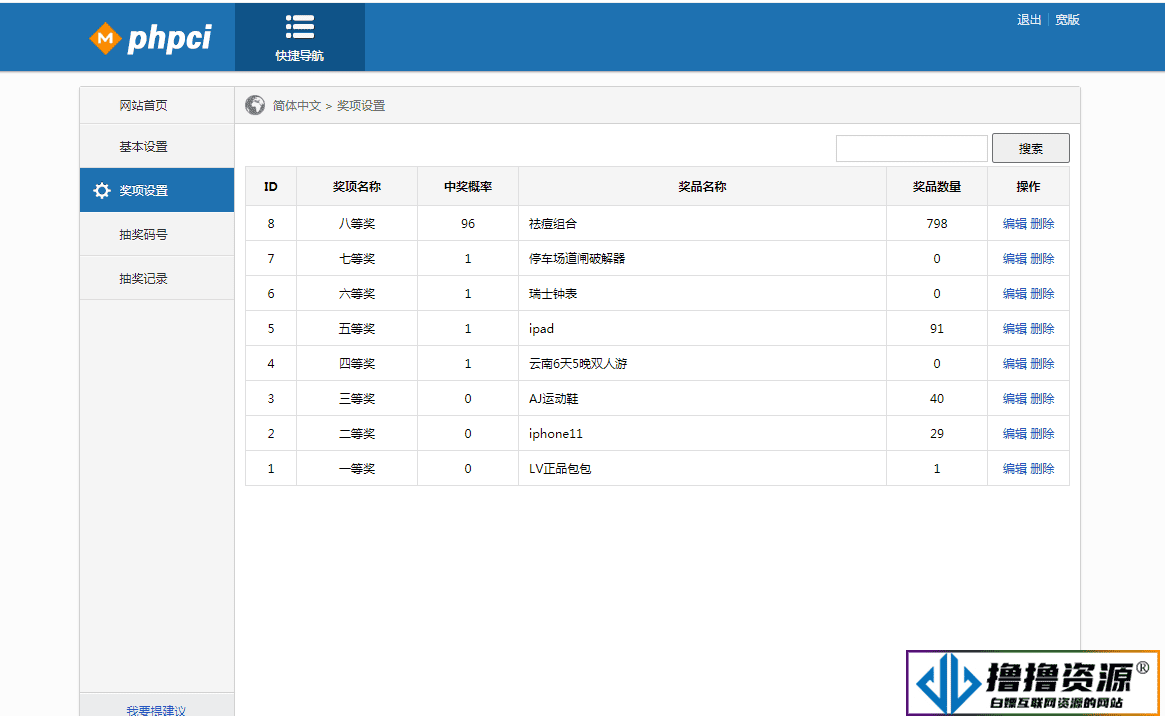Viewport: 1165px width, 716px height.
Task: Log out via 退出 link
Action: [x=1029, y=20]
